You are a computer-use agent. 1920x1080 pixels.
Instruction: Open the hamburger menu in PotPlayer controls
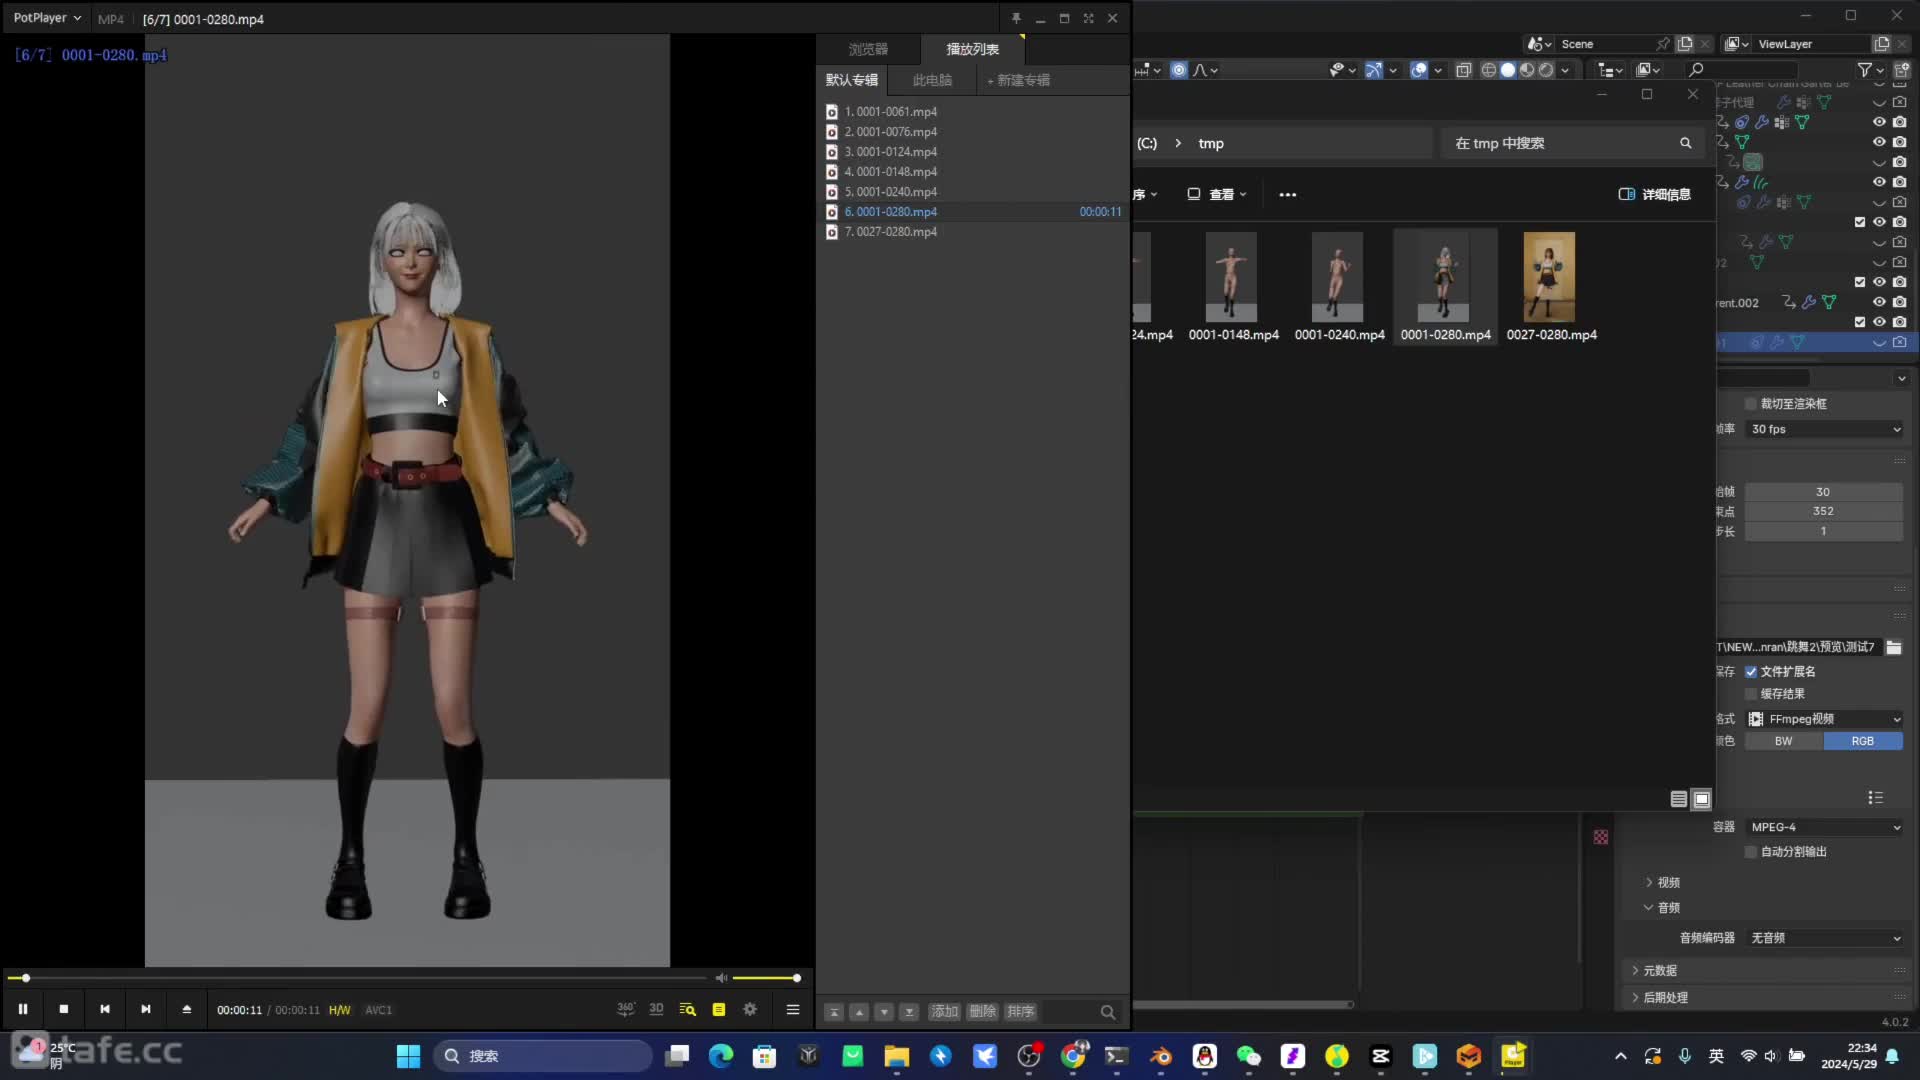(x=793, y=1010)
